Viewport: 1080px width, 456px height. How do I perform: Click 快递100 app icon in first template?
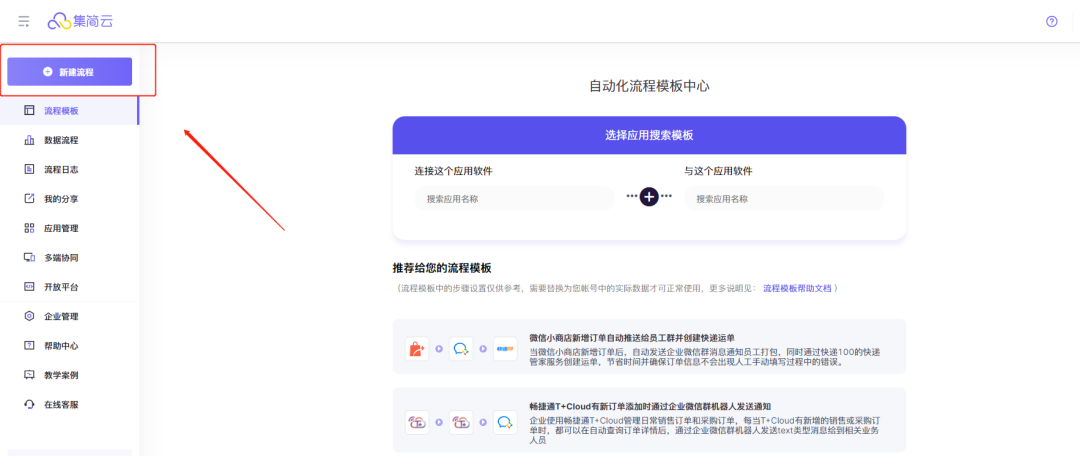(505, 349)
